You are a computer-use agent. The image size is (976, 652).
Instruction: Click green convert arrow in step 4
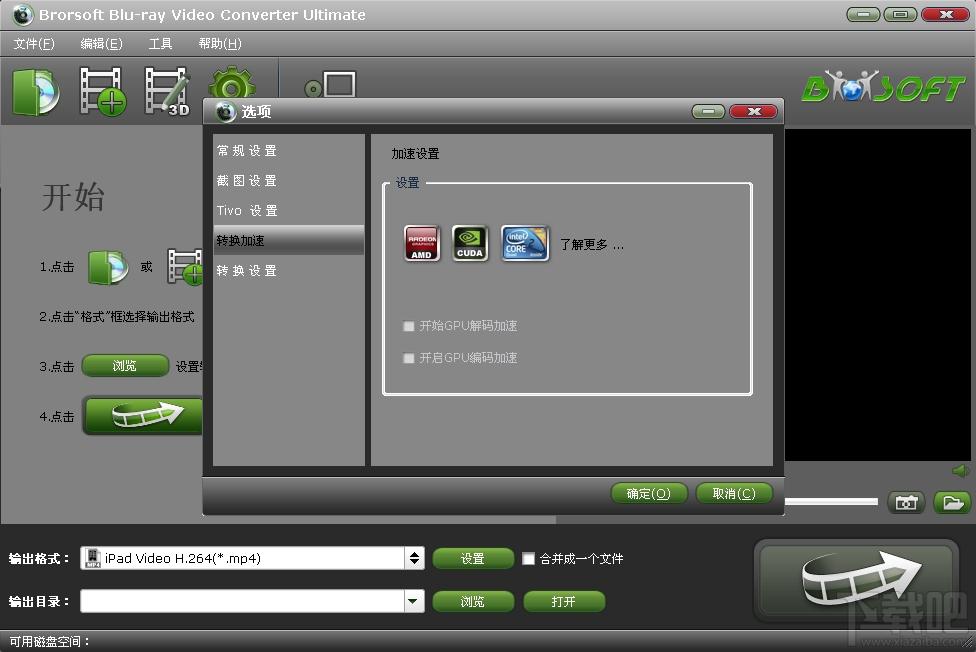point(143,415)
